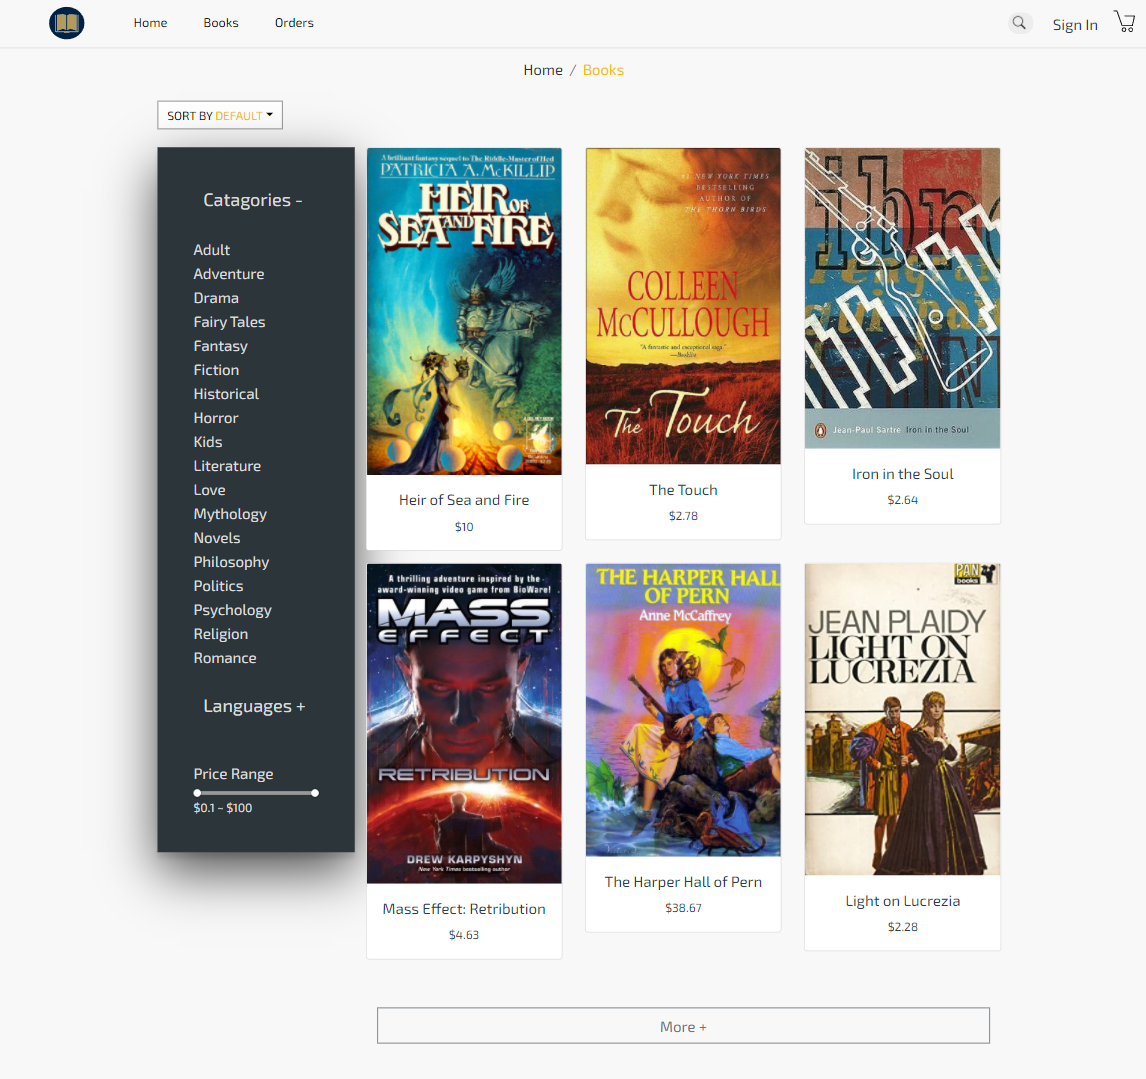Open The Touch book cover

pos(683,306)
